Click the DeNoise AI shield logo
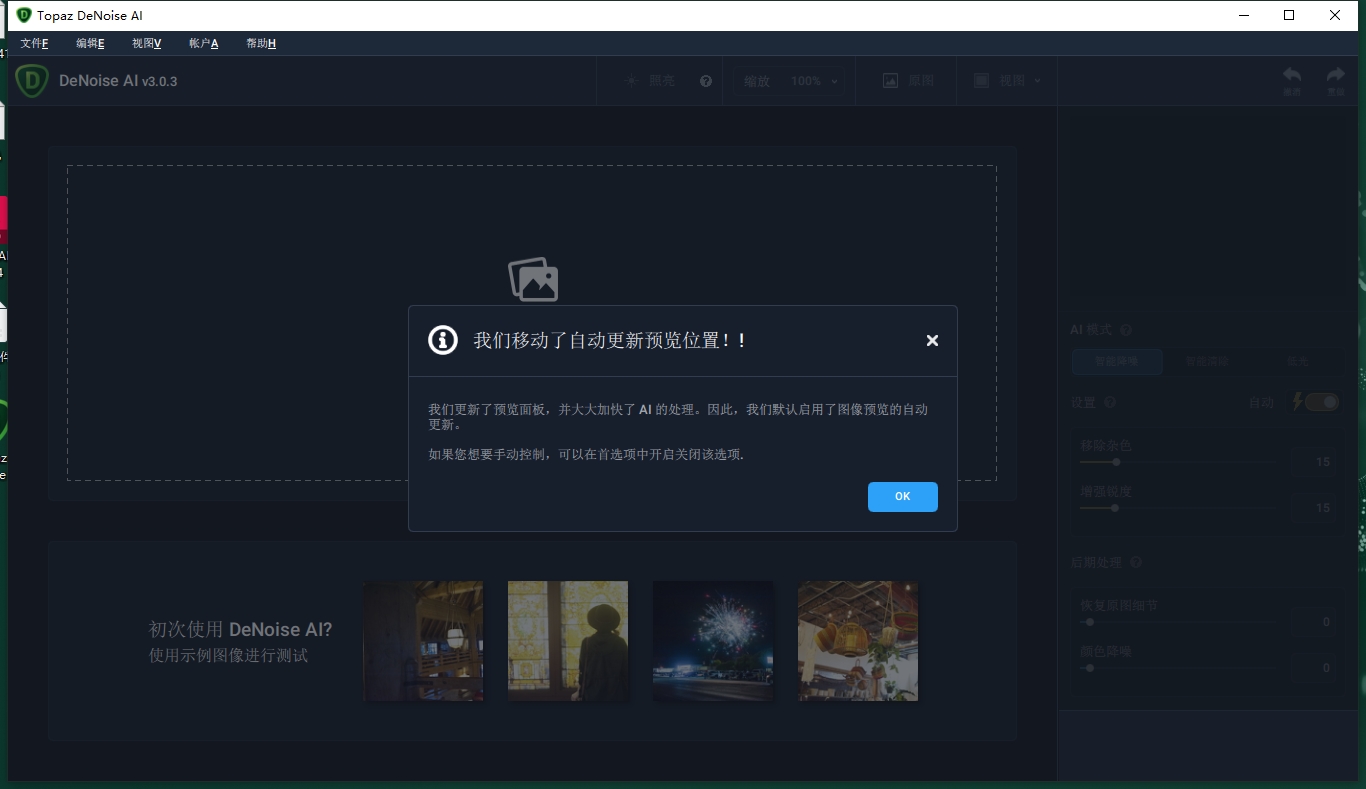The image size is (1366, 789). pos(32,80)
